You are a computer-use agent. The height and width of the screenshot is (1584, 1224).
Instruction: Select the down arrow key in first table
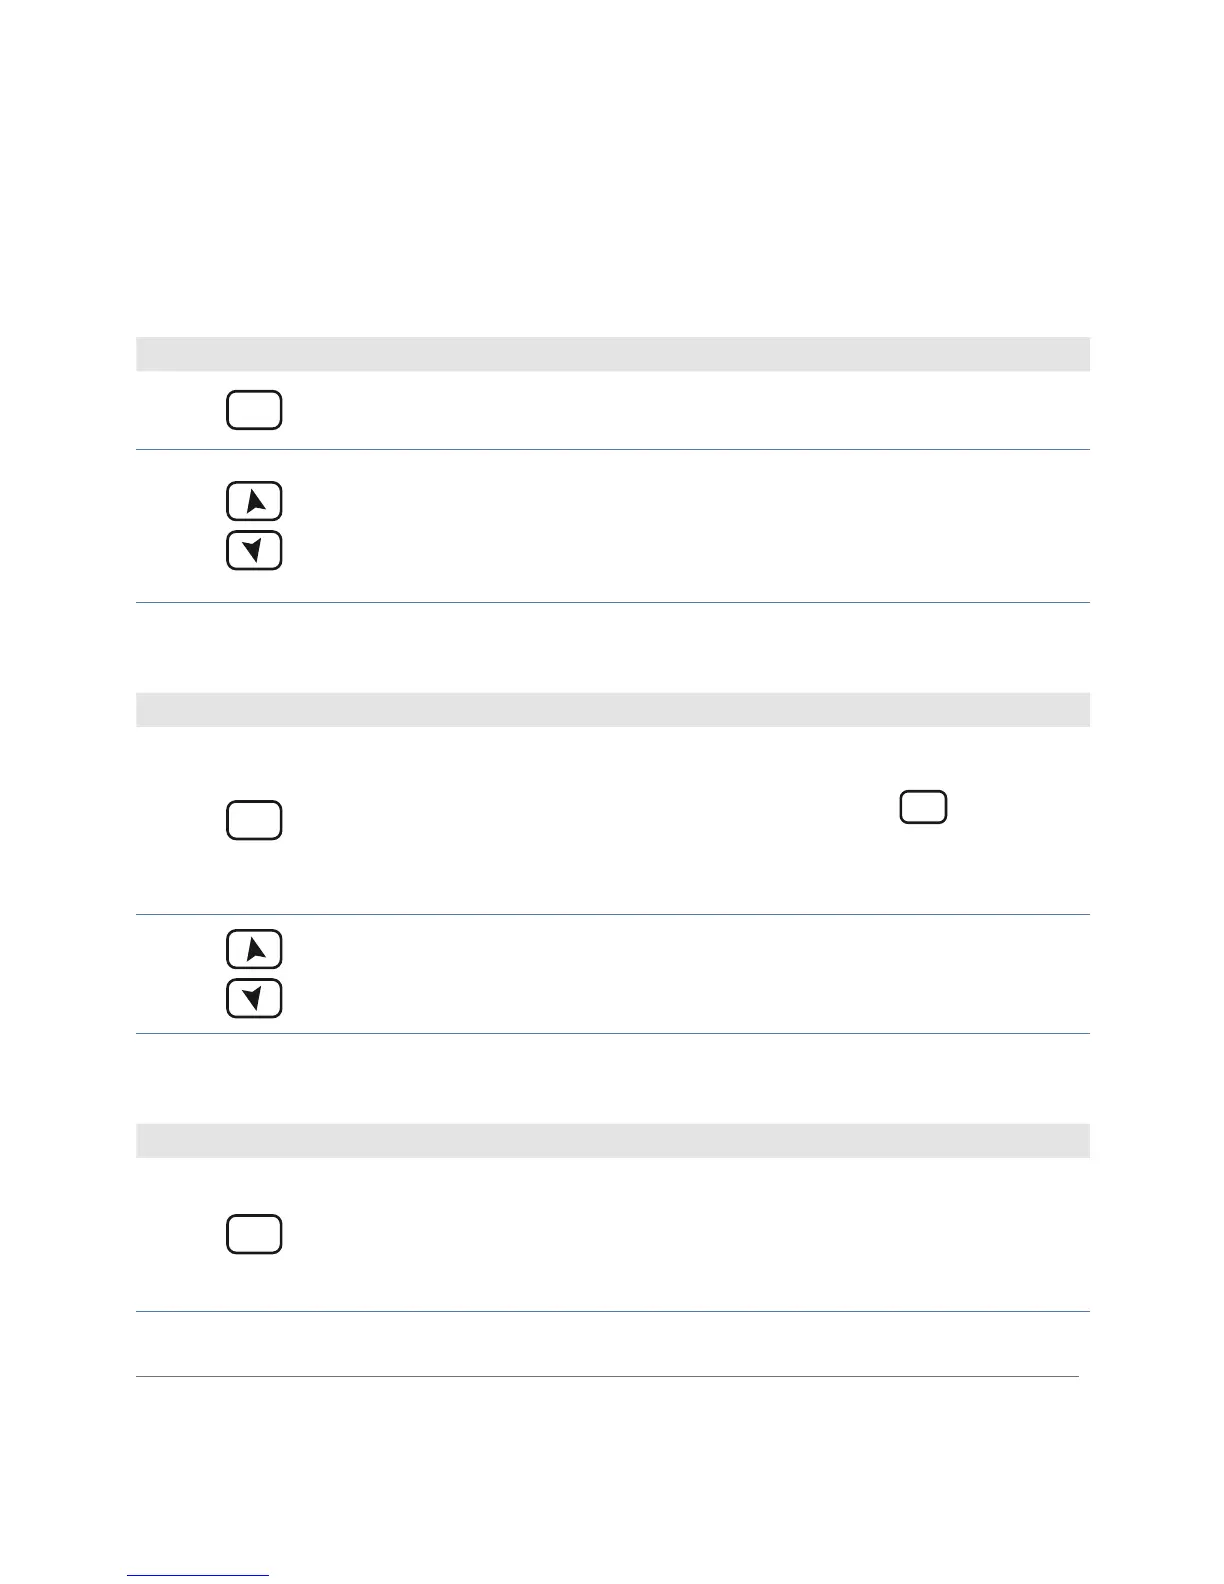(x=254, y=550)
